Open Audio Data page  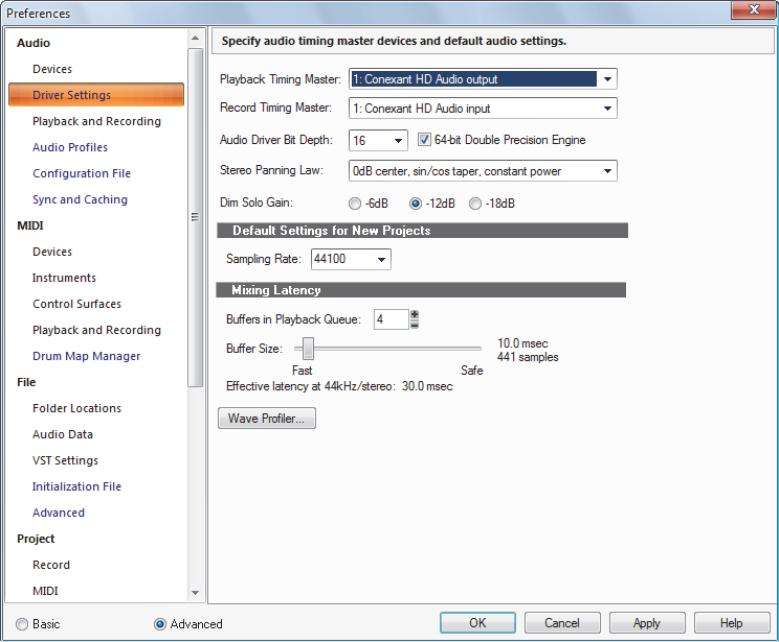point(63,434)
